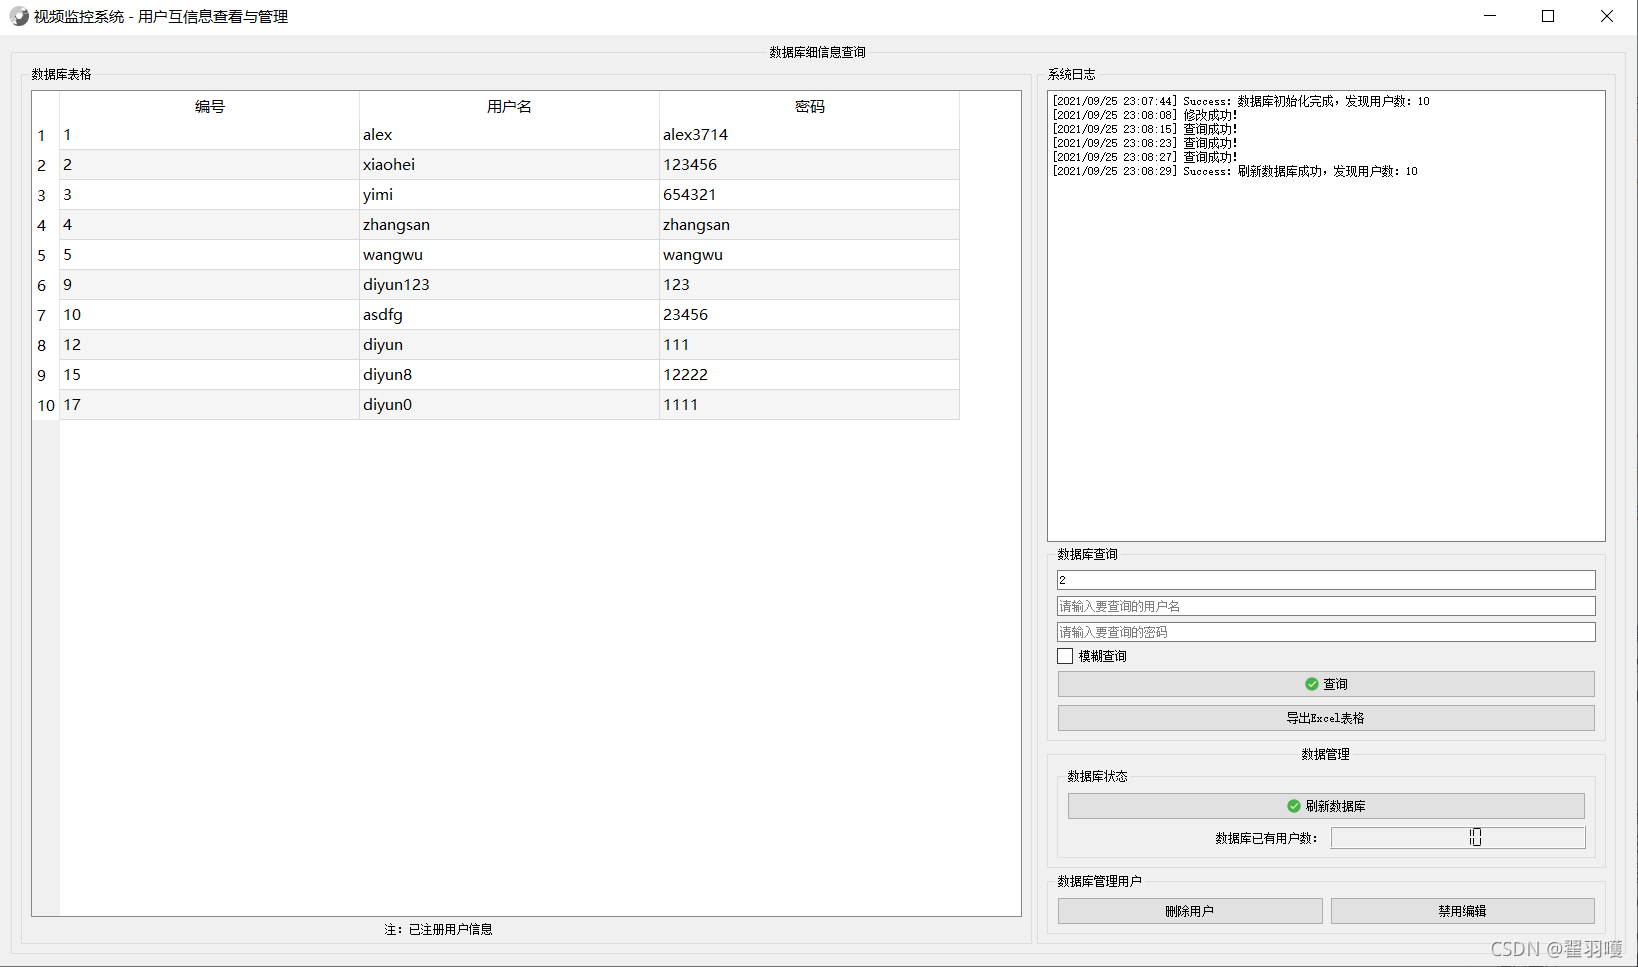Focus the ID query field containing 2

click(x=1326, y=580)
